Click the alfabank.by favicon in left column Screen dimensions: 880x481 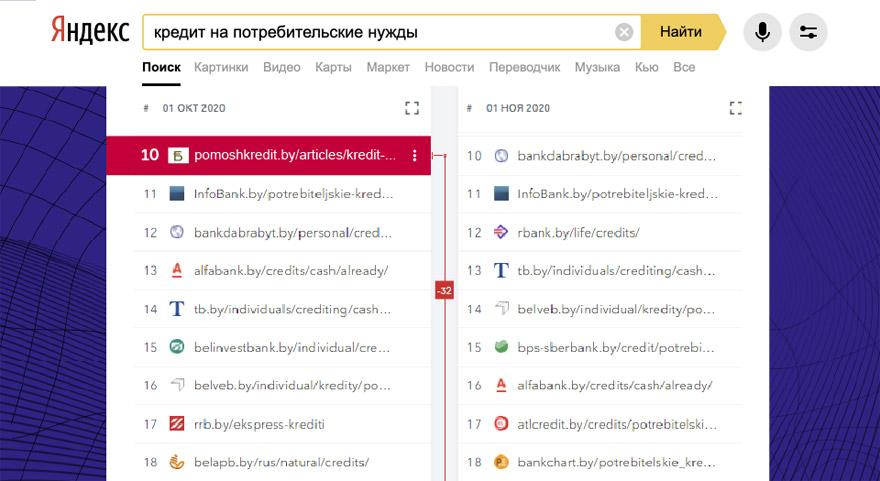[x=177, y=270]
